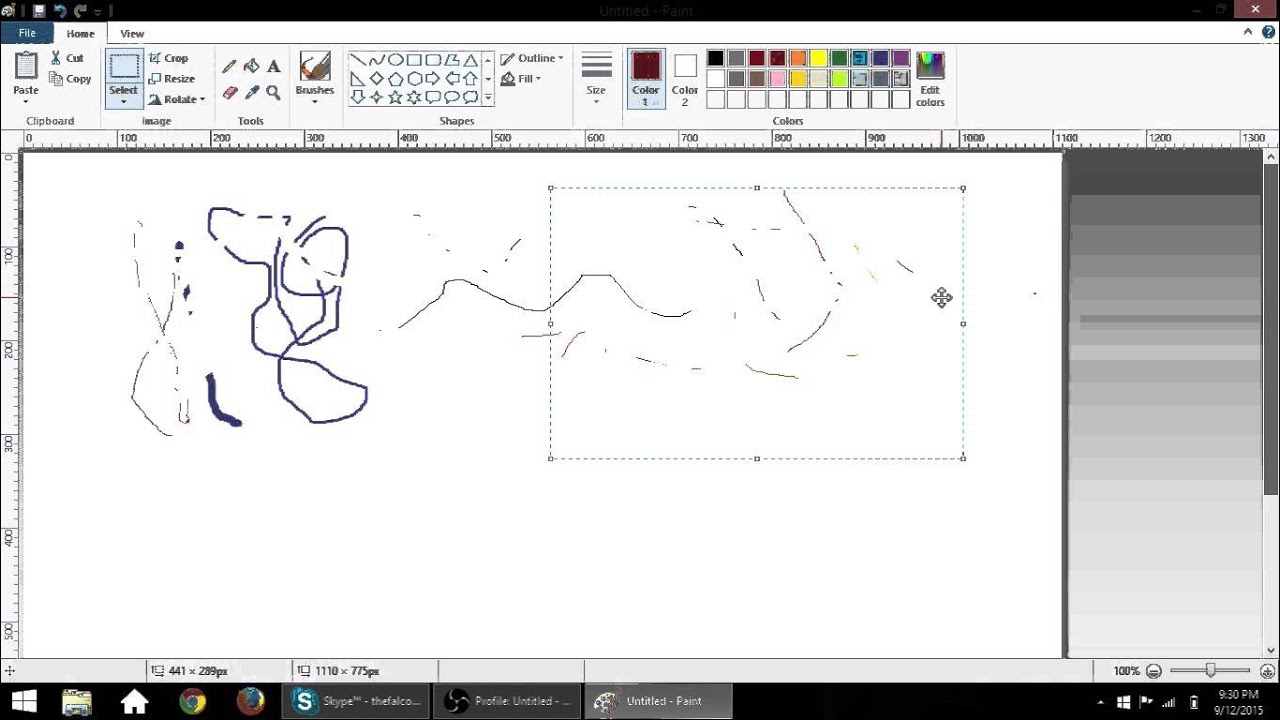Choose the Line shape

click(x=357, y=60)
